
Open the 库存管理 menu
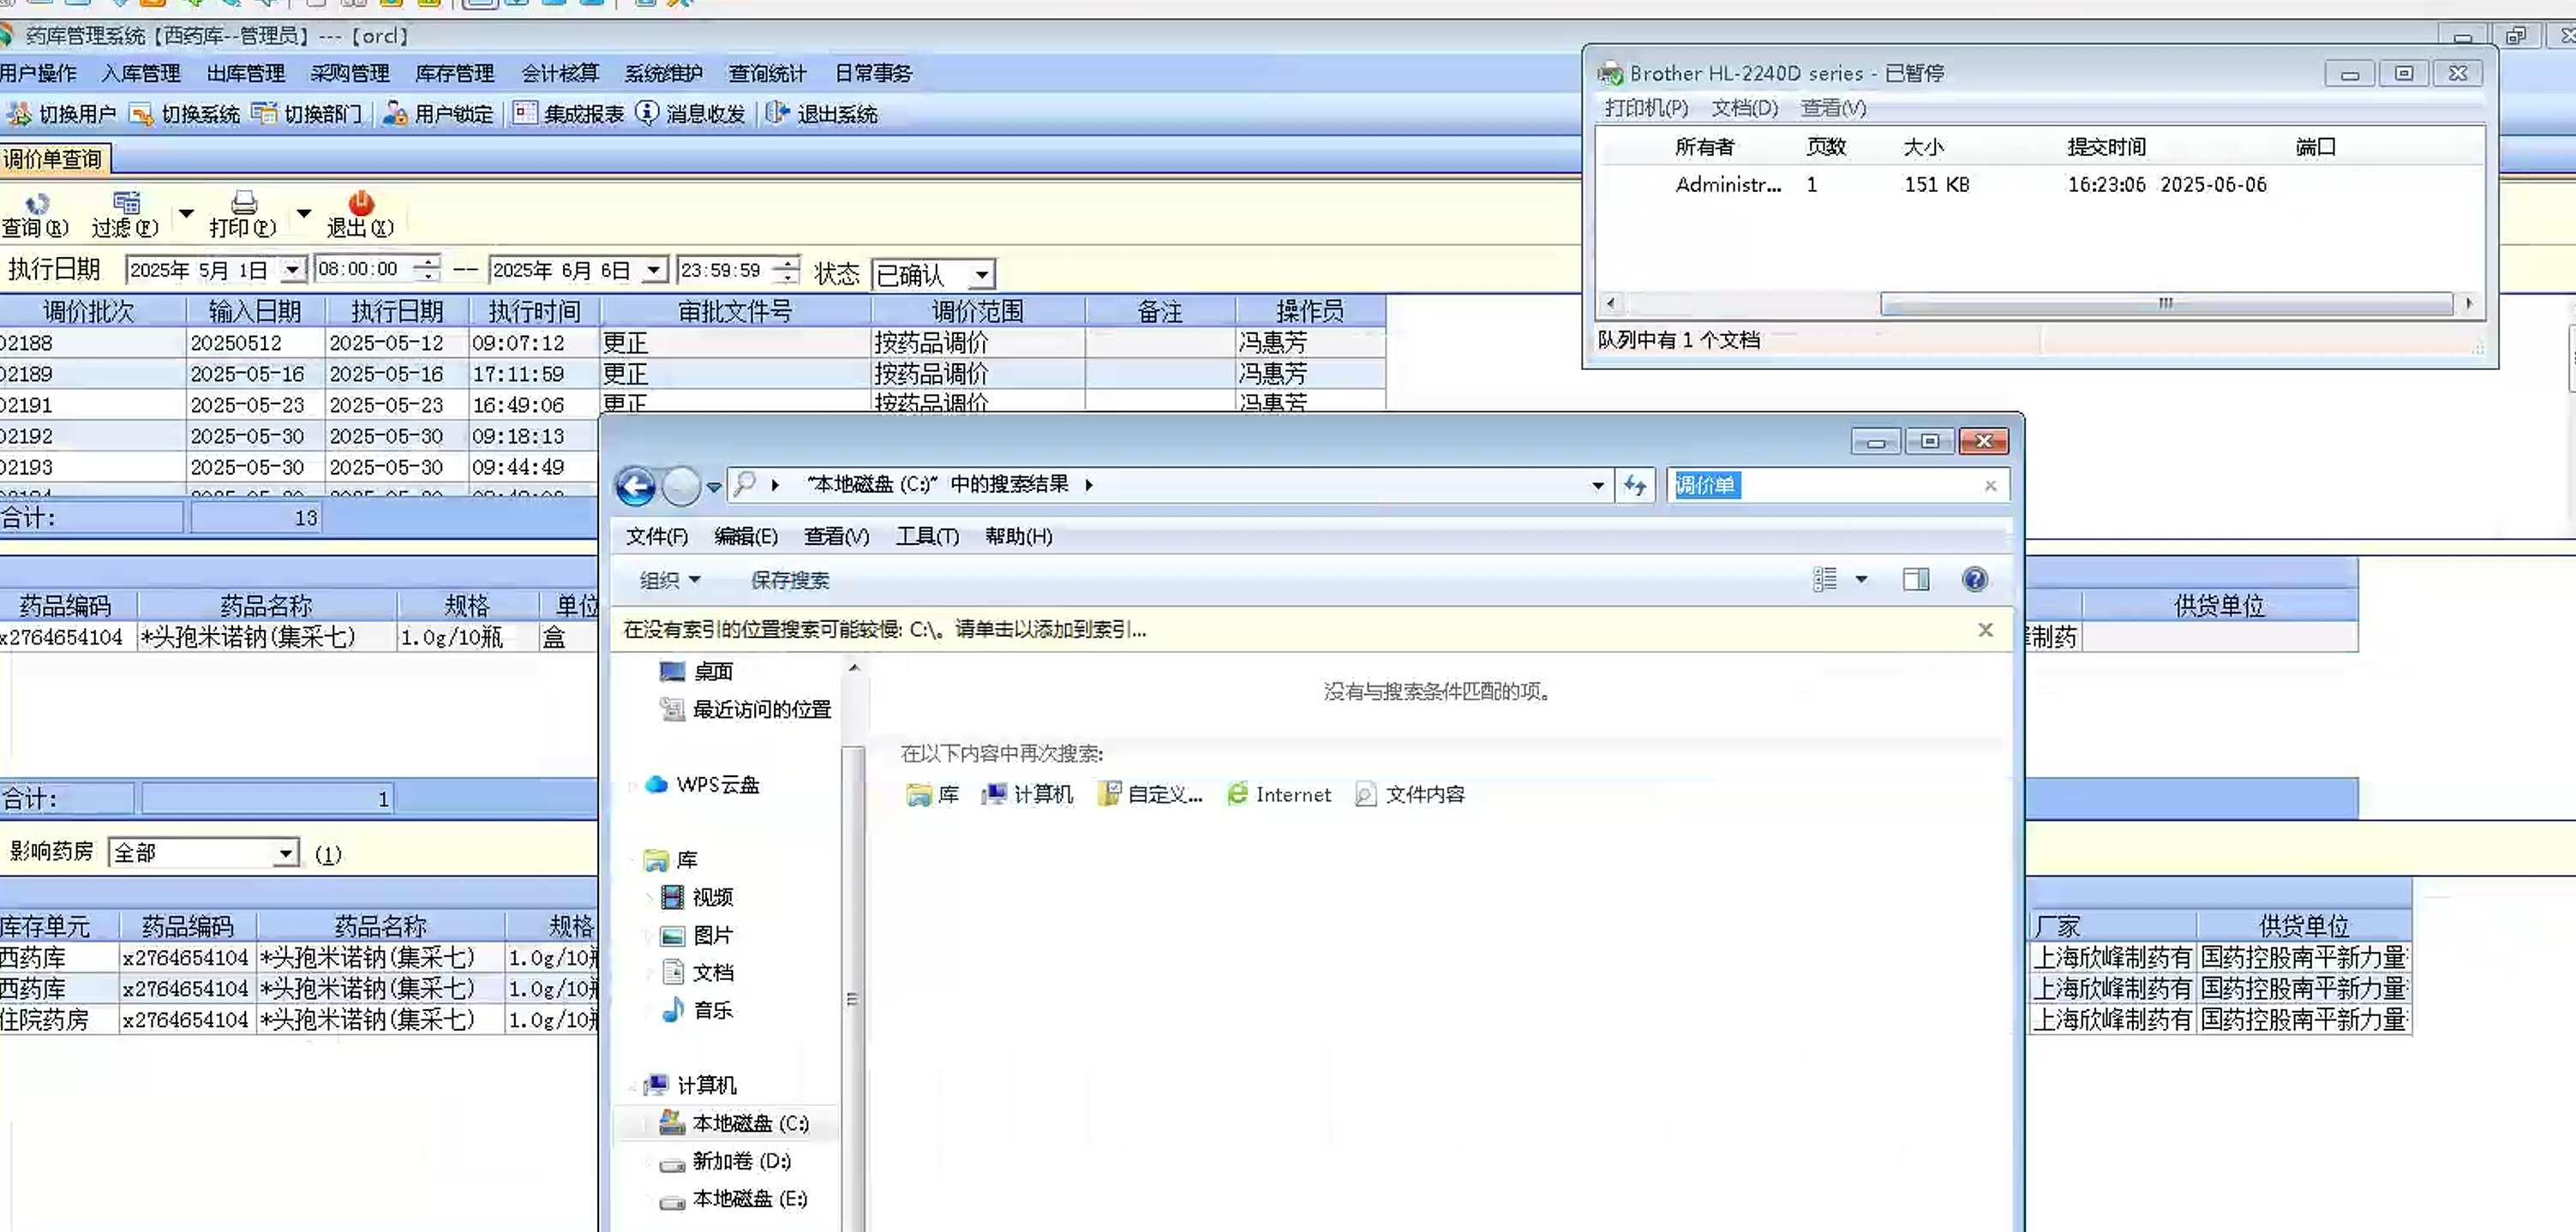pyautogui.click(x=454, y=74)
